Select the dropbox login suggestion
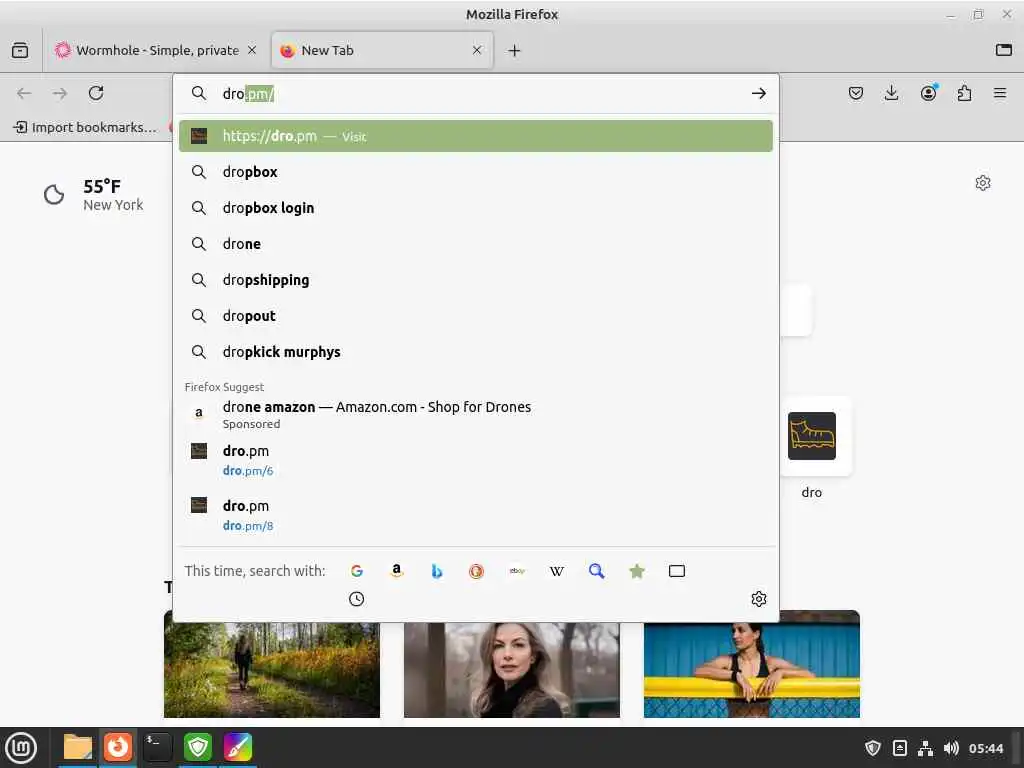Screen dimensions: 1024x768 pyautogui.click(x=475, y=208)
